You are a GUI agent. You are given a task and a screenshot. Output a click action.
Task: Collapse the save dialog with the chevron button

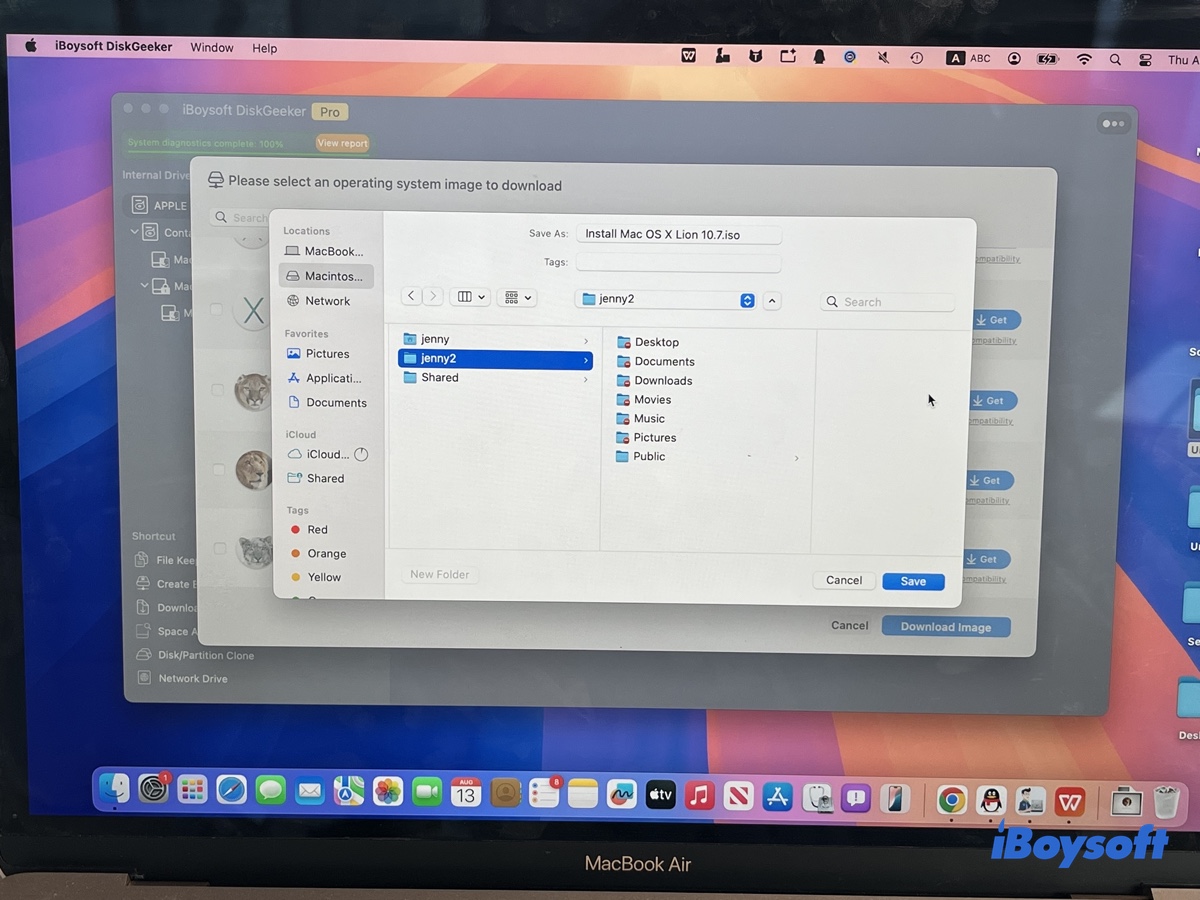pyautogui.click(x=772, y=300)
